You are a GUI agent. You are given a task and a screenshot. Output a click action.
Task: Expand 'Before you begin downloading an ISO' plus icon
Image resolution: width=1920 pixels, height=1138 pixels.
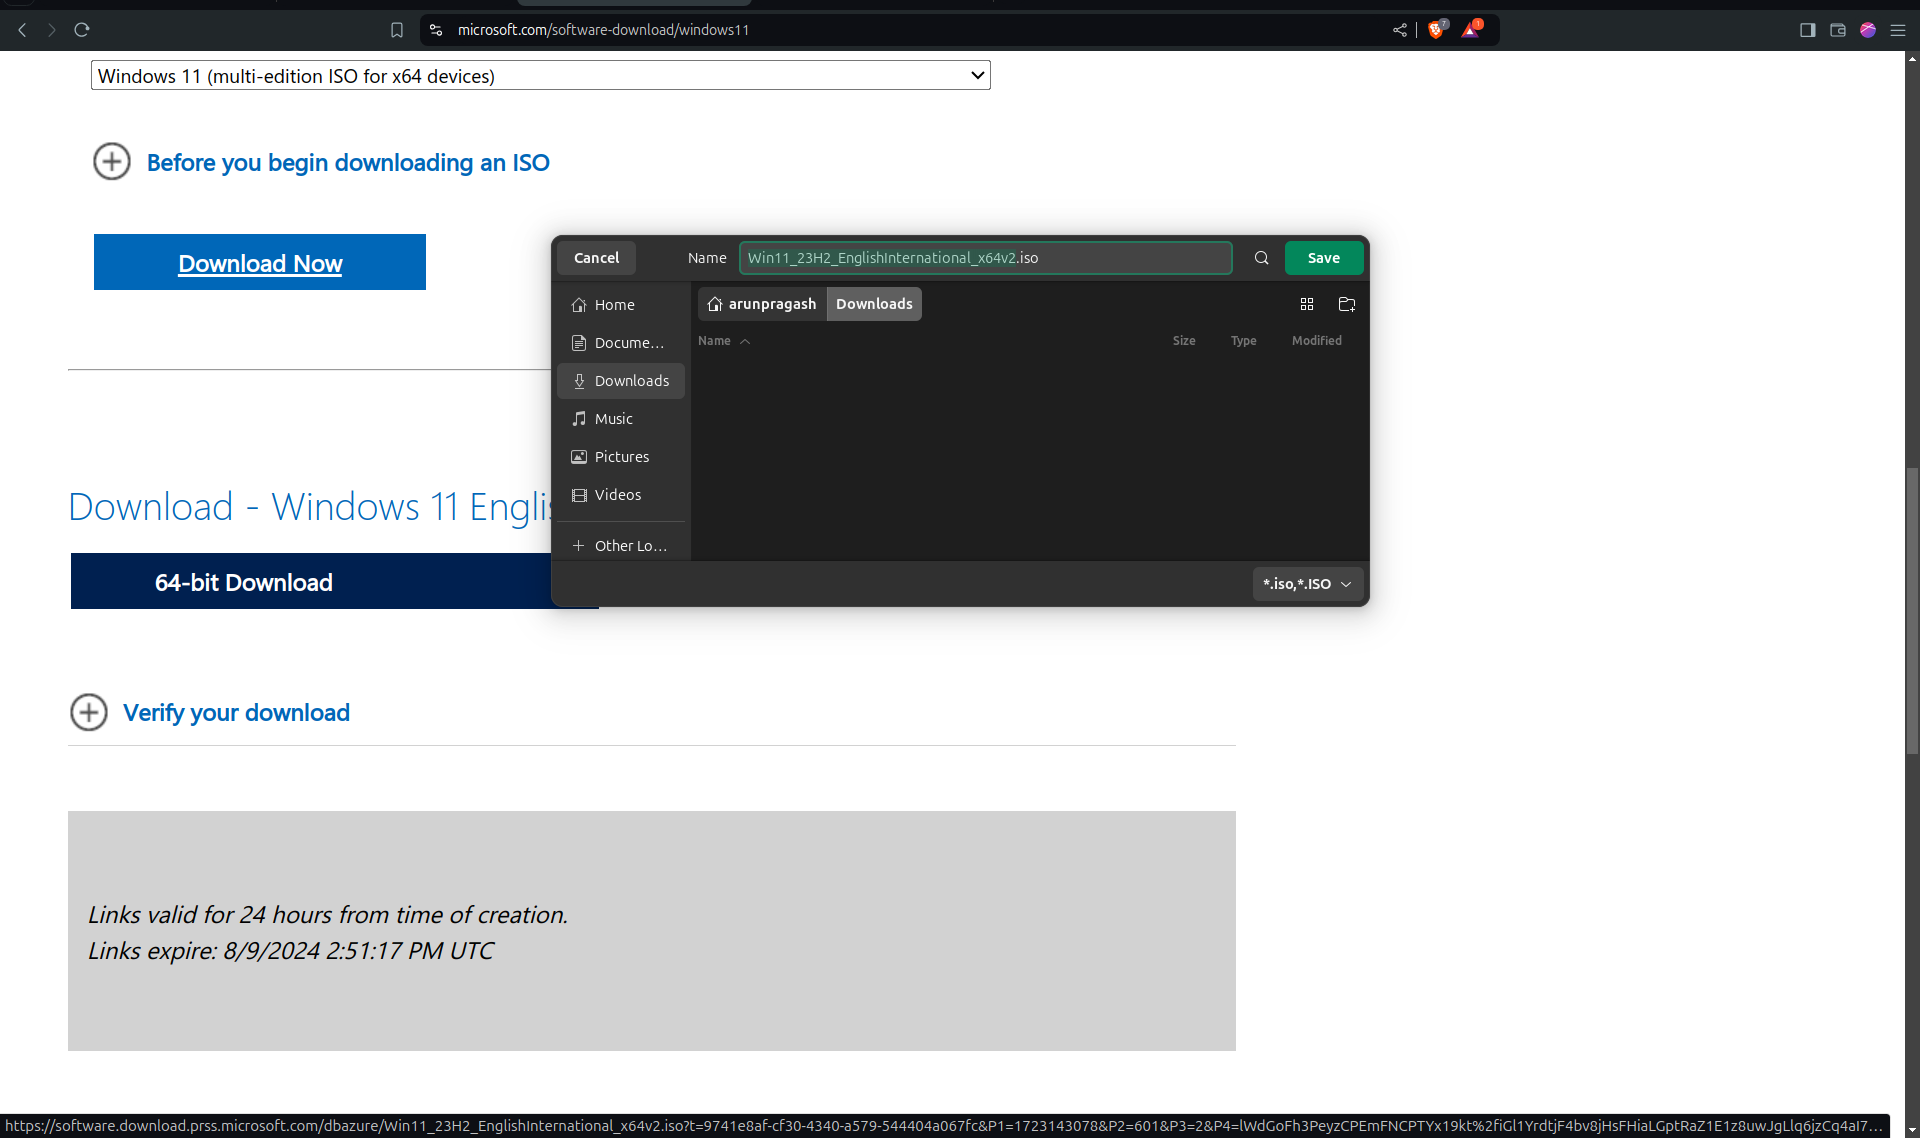[112, 161]
